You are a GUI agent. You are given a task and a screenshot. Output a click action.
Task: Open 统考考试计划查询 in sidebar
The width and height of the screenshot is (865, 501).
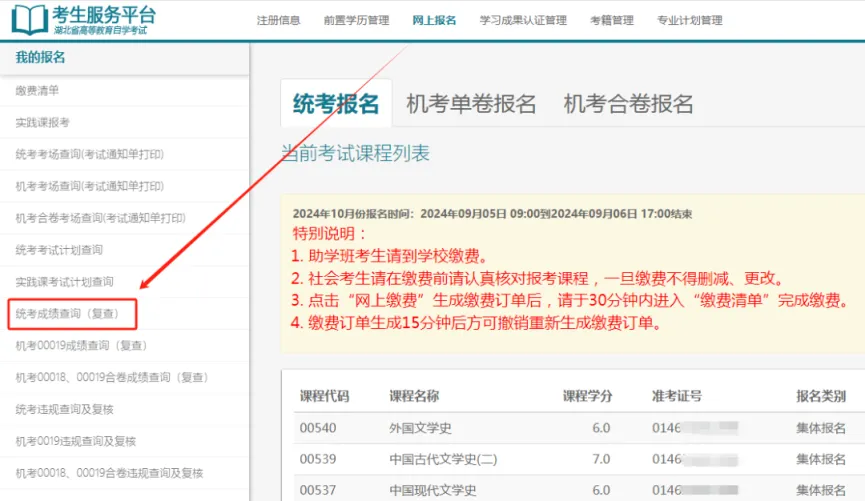[x=59, y=250]
